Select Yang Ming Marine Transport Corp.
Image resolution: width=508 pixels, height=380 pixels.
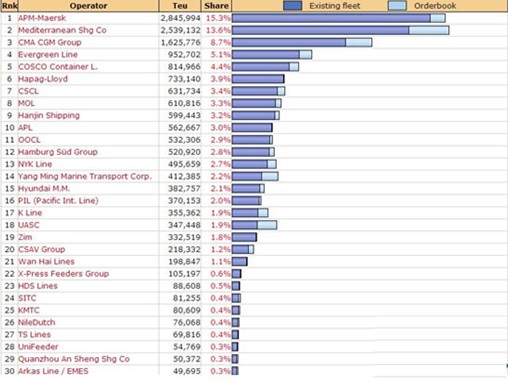85,176
